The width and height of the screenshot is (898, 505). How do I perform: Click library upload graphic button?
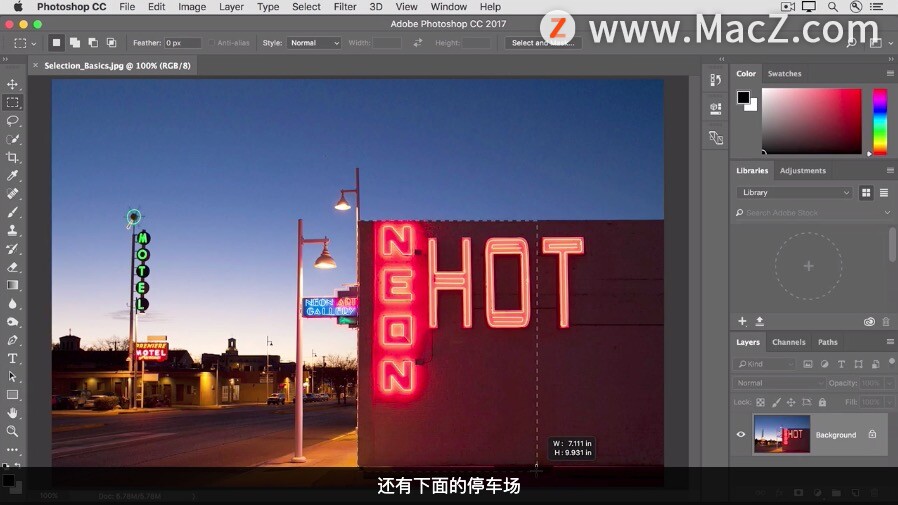pos(760,321)
